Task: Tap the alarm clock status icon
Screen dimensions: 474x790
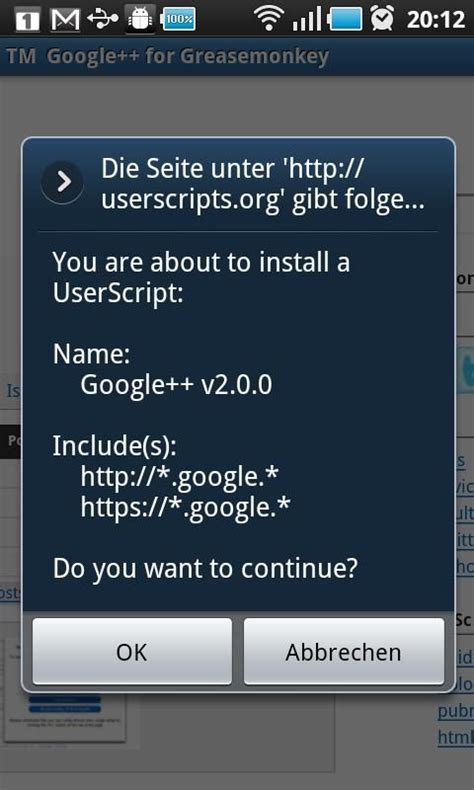Action: coord(383,19)
